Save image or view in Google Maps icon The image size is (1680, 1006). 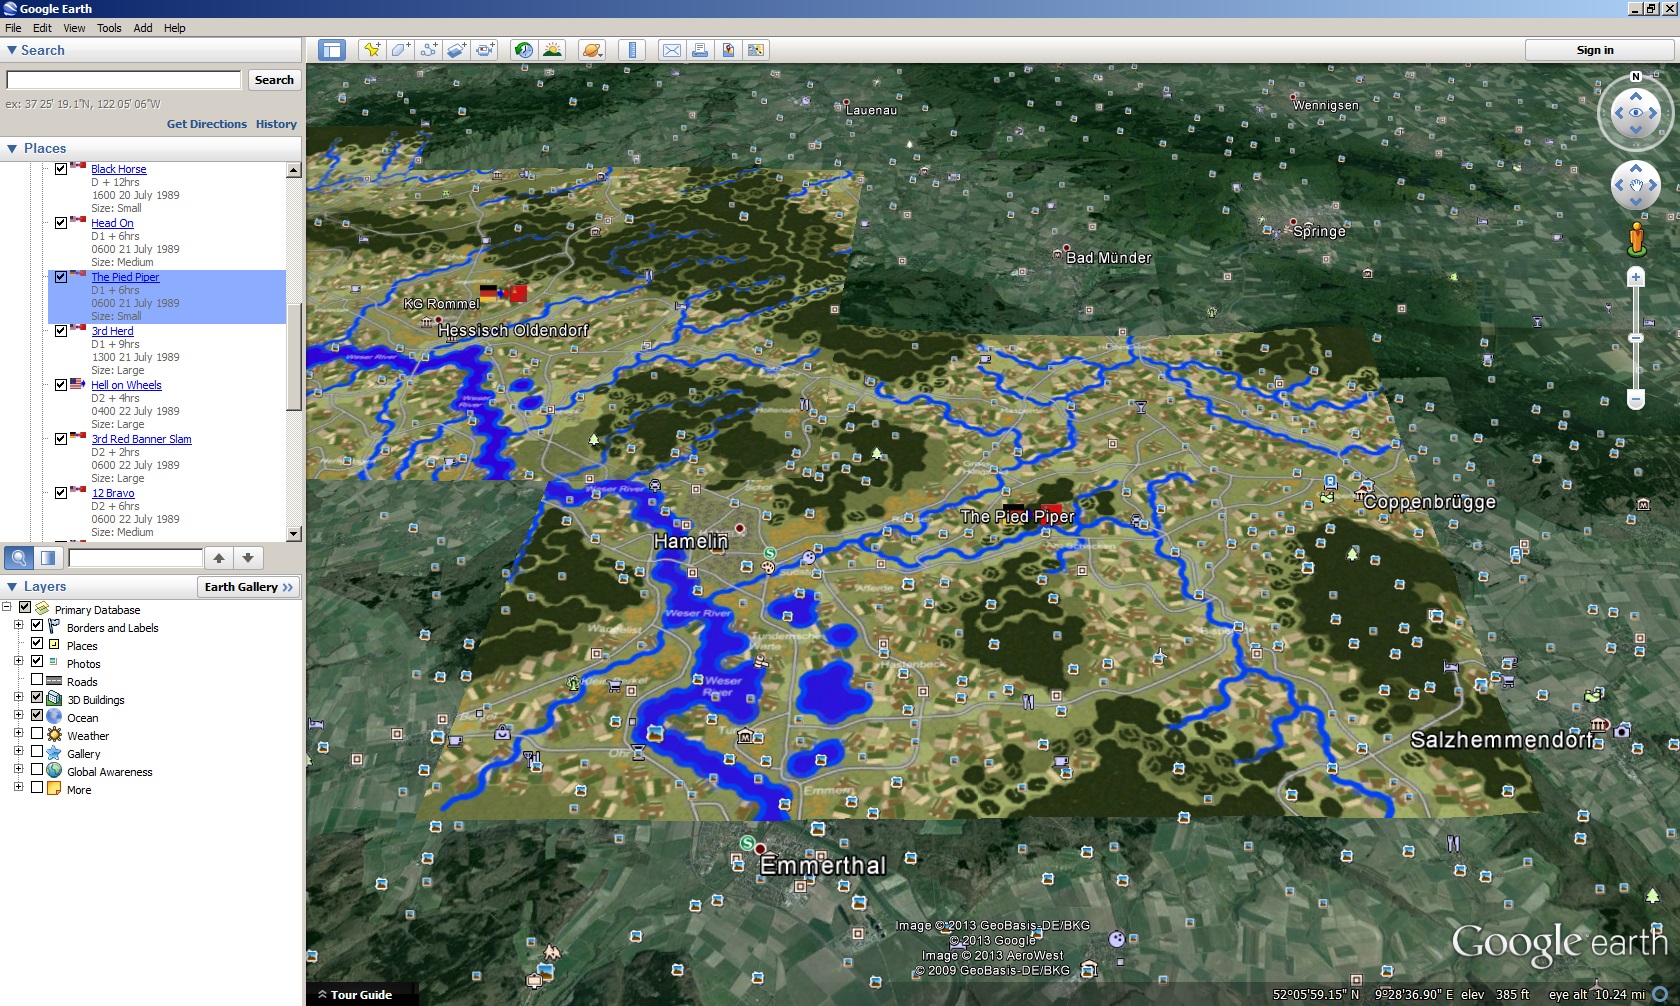pyautogui.click(x=728, y=50)
